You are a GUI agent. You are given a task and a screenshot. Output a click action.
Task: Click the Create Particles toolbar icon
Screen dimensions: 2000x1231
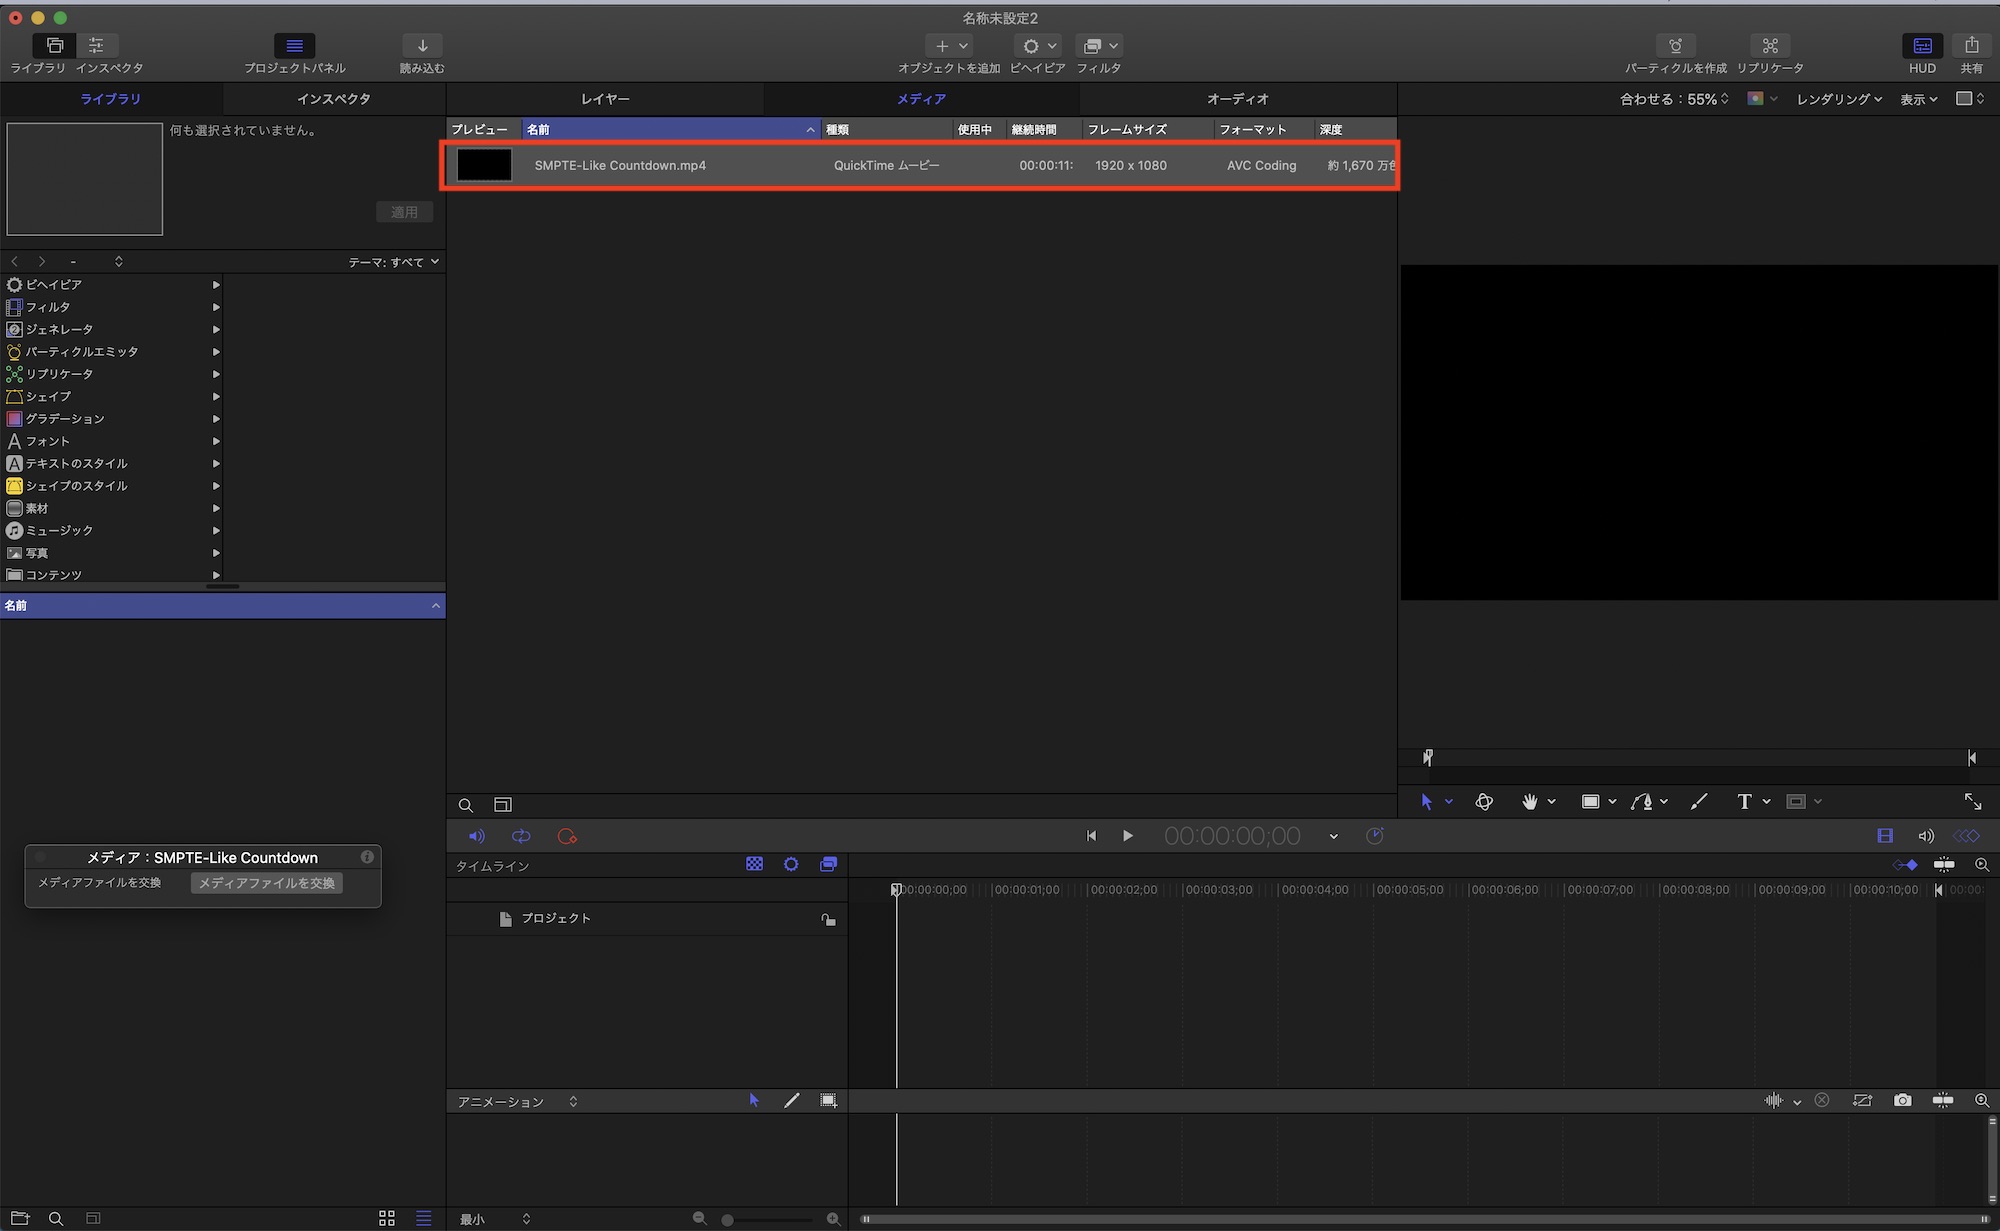(1675, 46)
